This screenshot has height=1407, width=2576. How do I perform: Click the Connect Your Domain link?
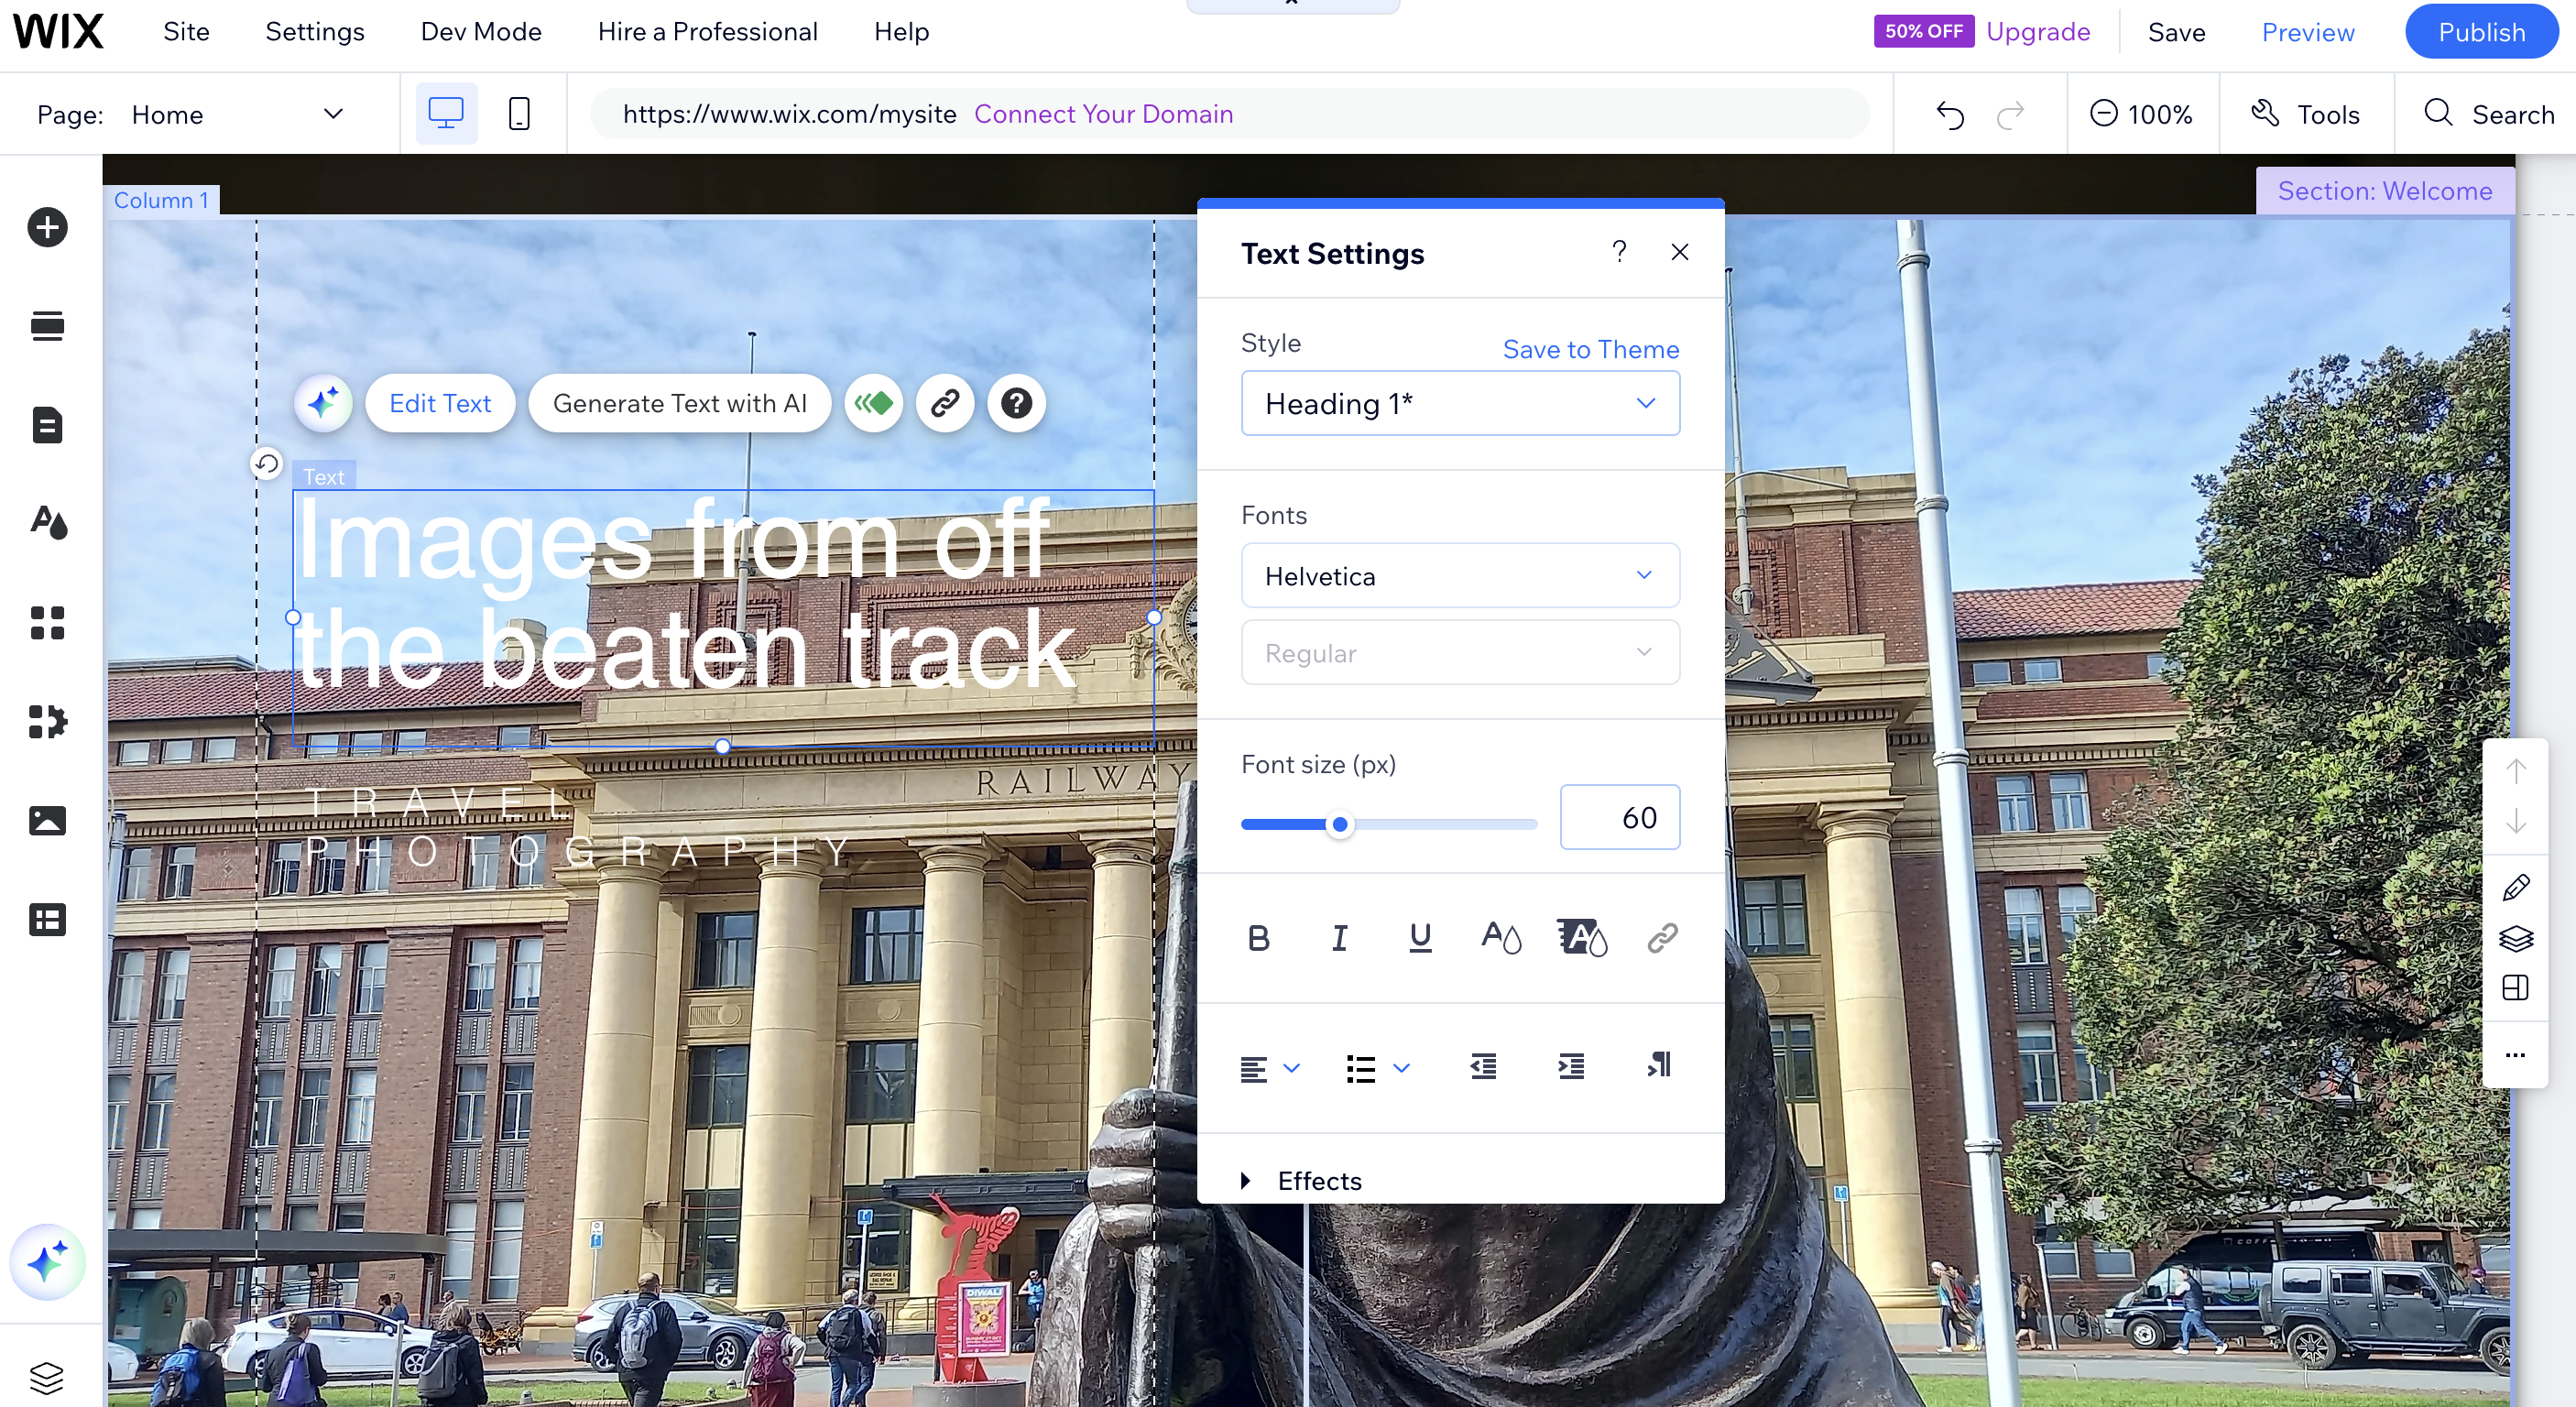click(1105, 113)
